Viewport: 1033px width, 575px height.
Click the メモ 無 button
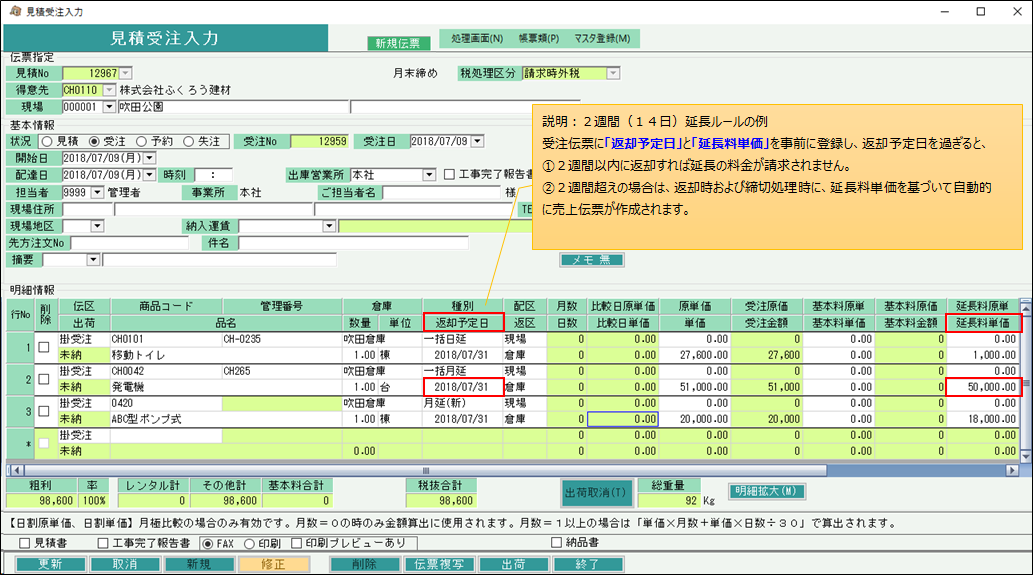point(592,260)
